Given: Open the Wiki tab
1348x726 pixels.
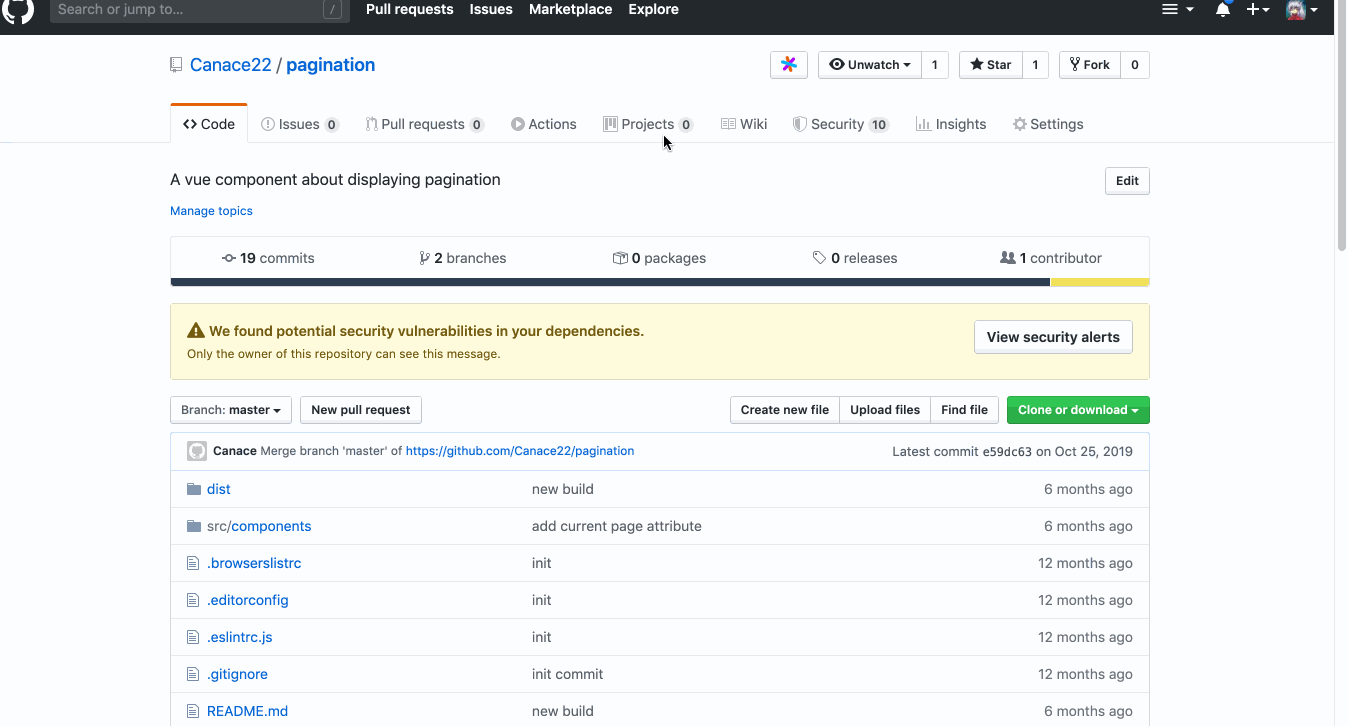Looking at the screenshot, I should (744, 124).
